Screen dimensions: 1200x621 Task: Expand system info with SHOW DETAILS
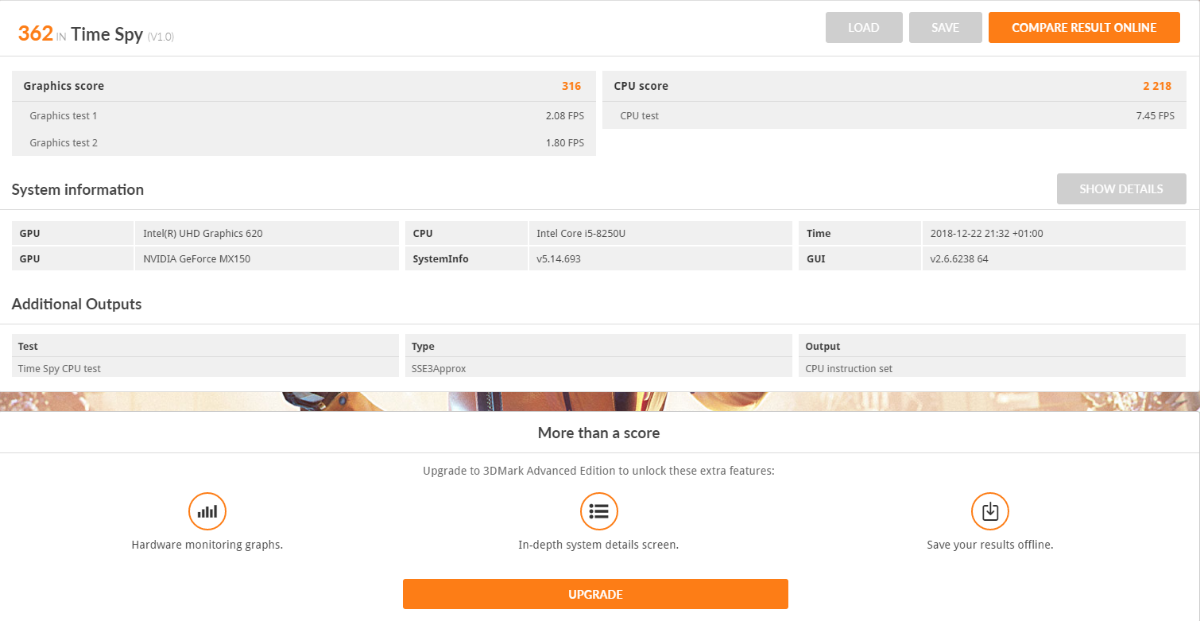(1121, 189)
